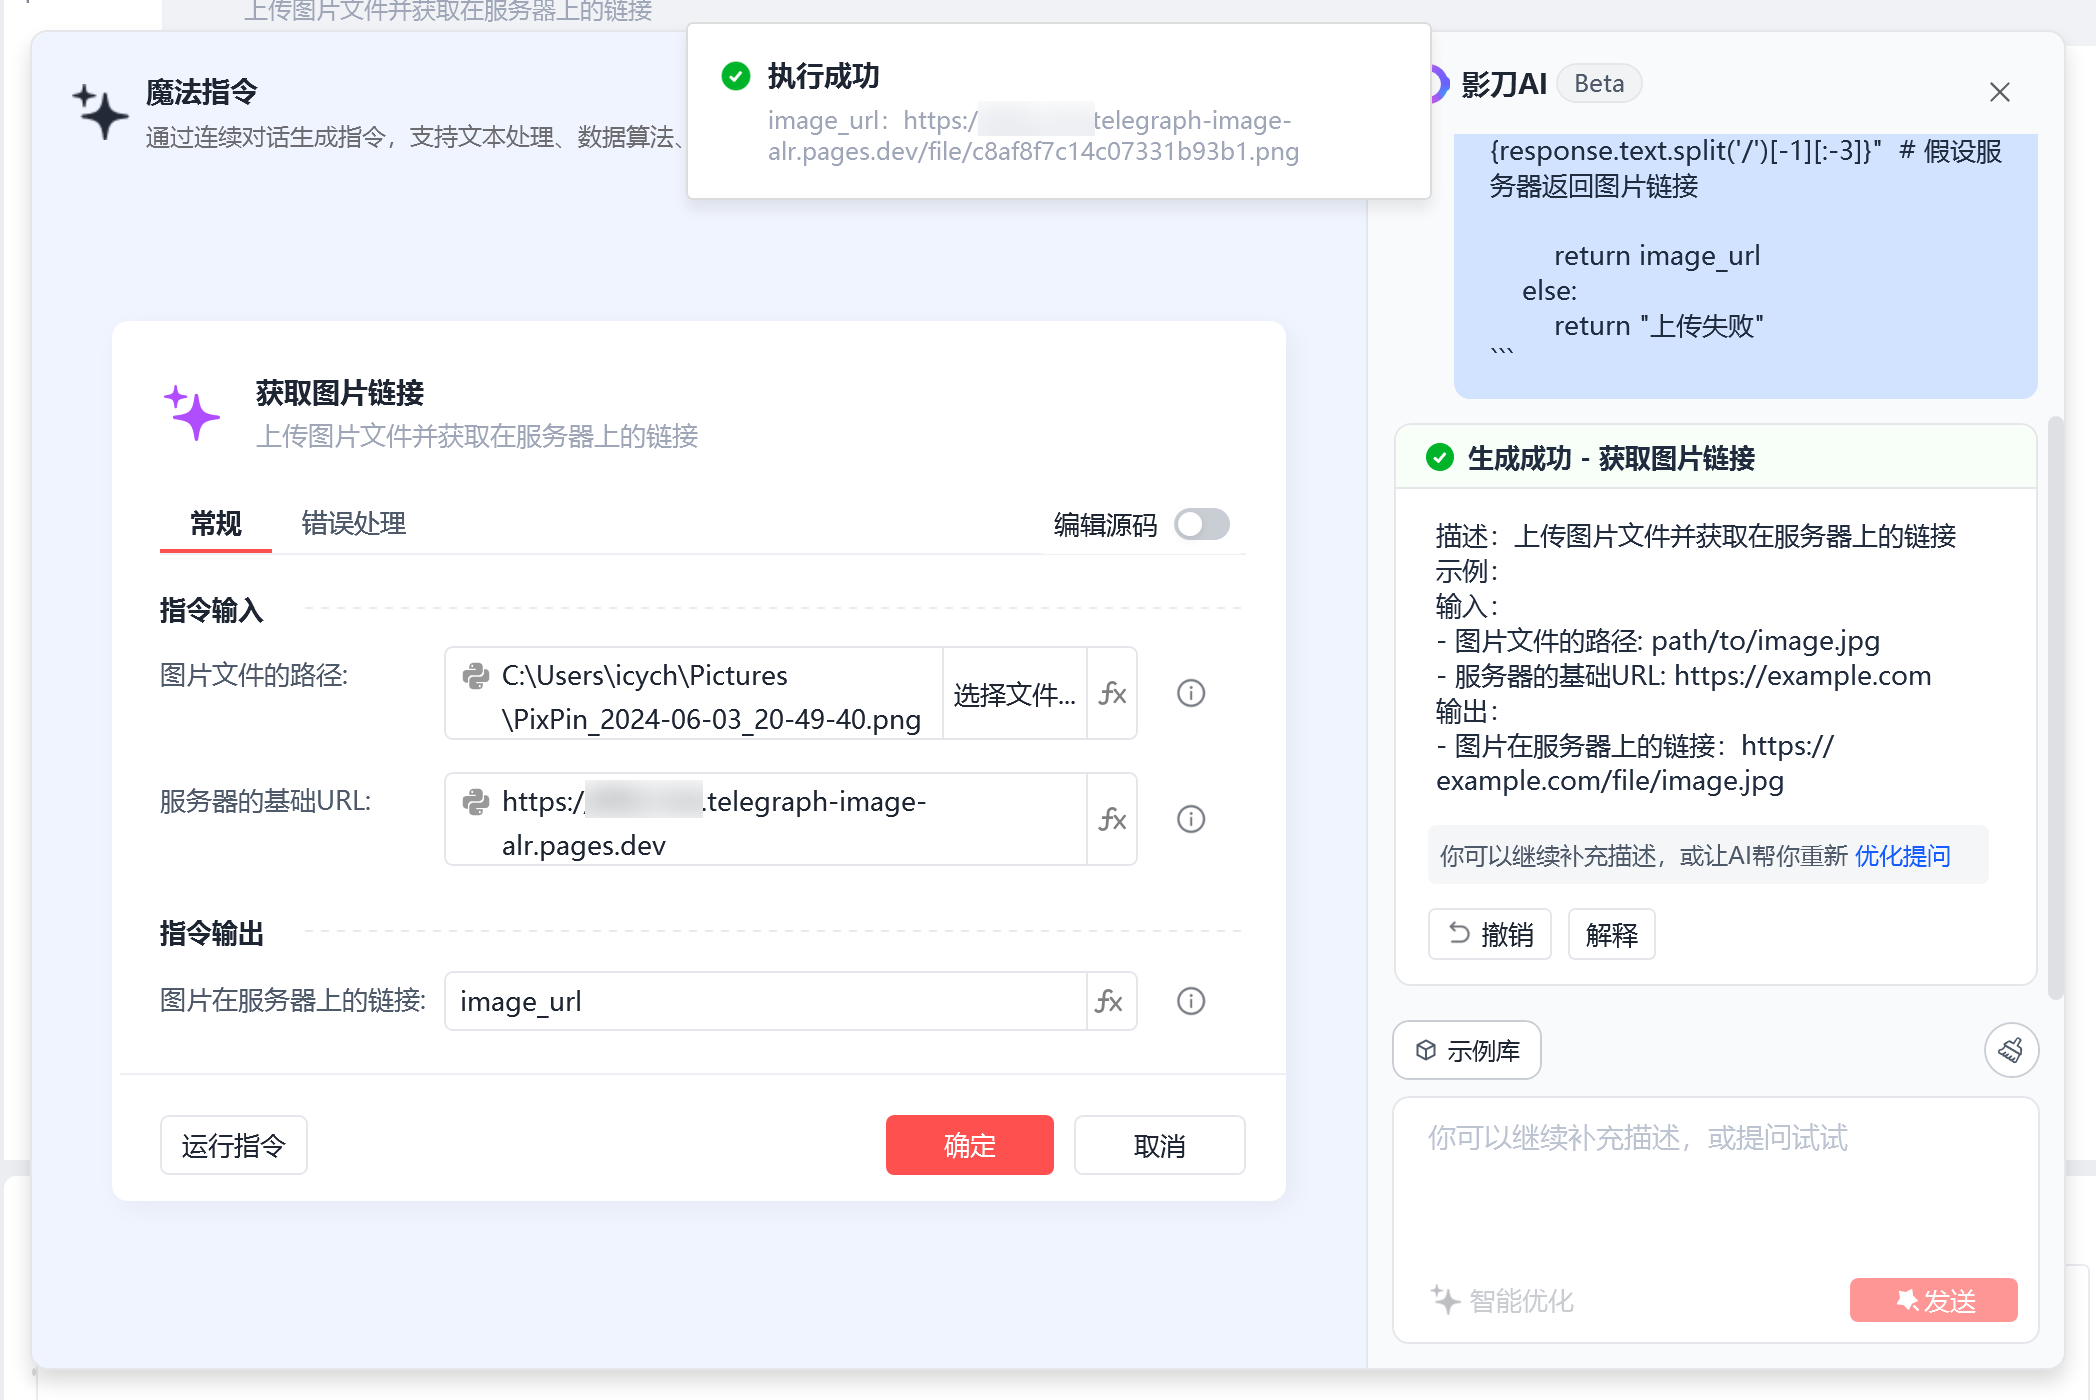Click the AI panel vertical scrollbar
Screen dimensions: 2096x1400
coord(2055,700)
